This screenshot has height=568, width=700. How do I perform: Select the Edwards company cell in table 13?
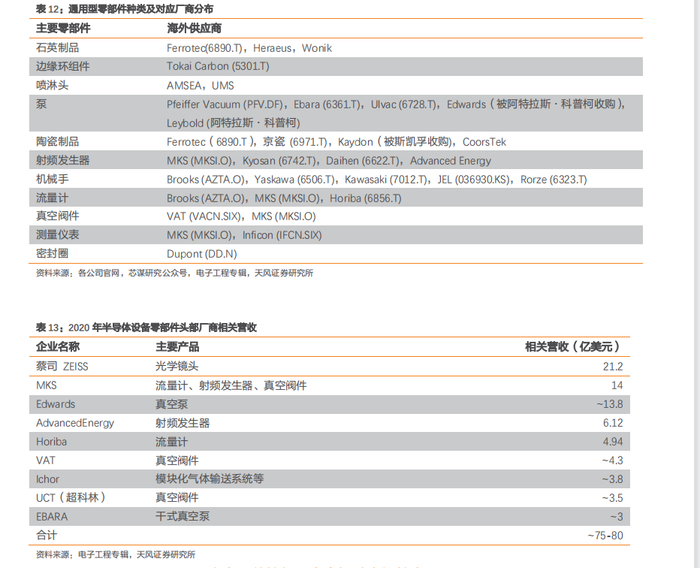click(x=55, y=404)
